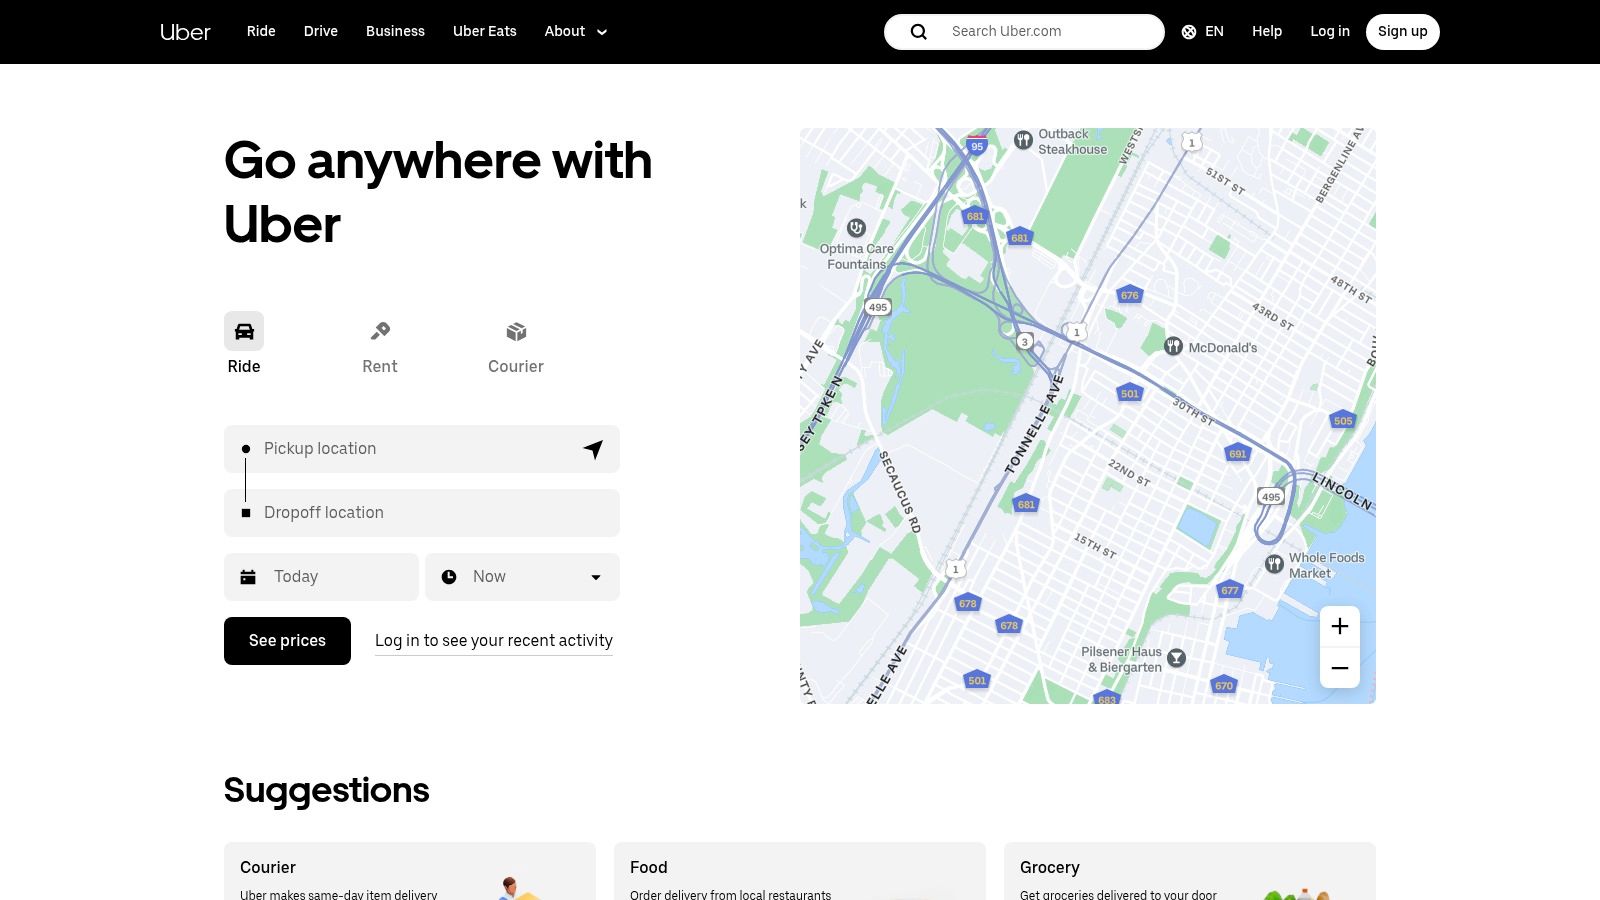Select the Courier package icon
This screenshot has width=1600, height=900.
[516, 330]
